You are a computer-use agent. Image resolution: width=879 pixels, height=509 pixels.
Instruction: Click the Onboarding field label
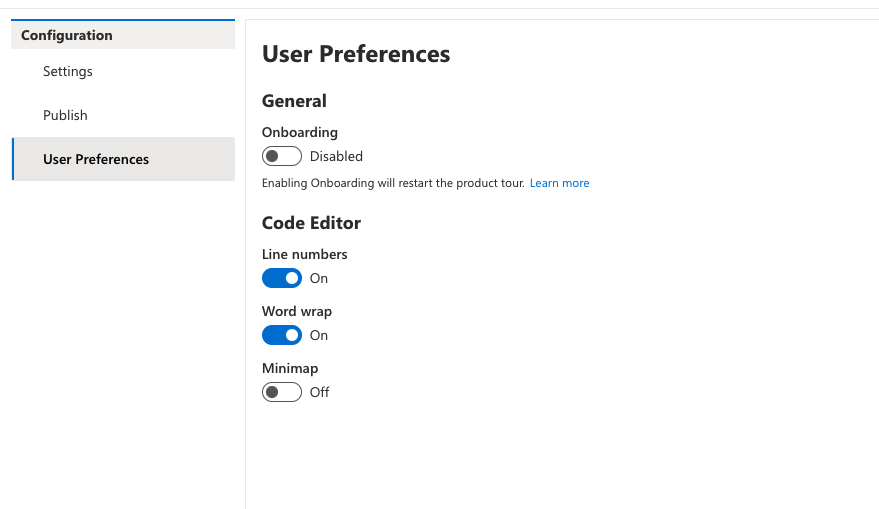[300, 132]
